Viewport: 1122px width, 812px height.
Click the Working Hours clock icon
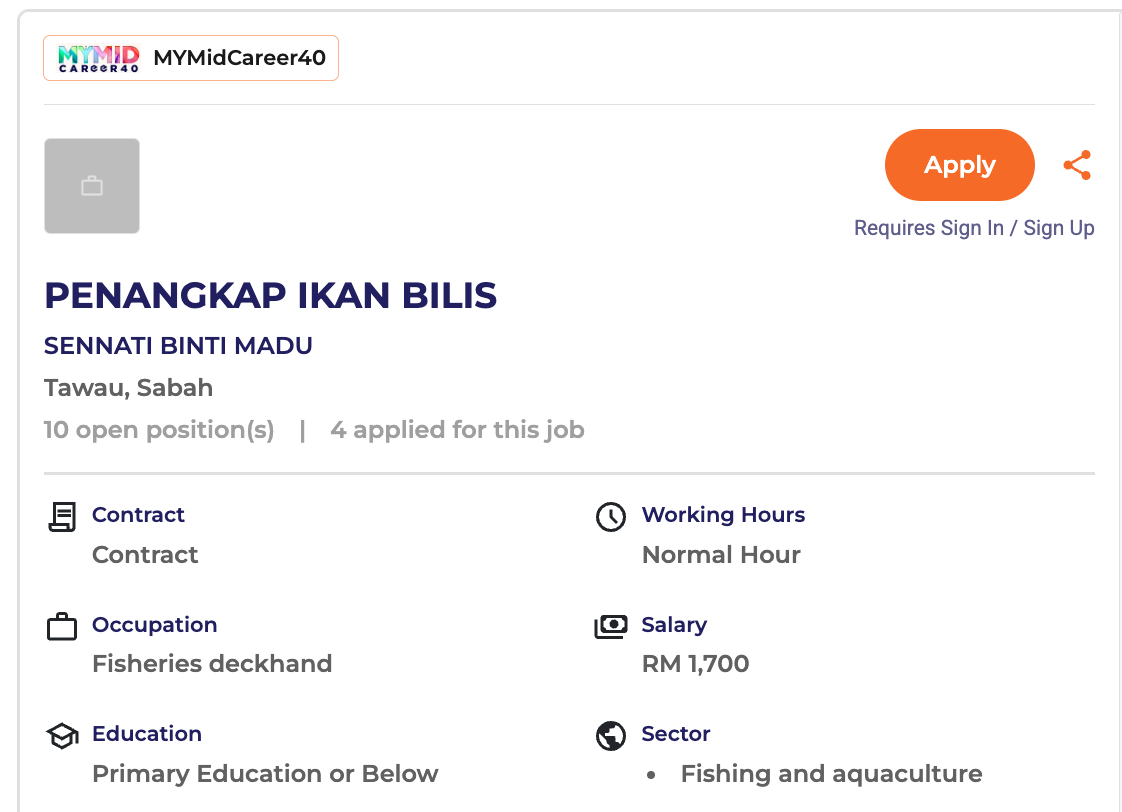610,517
